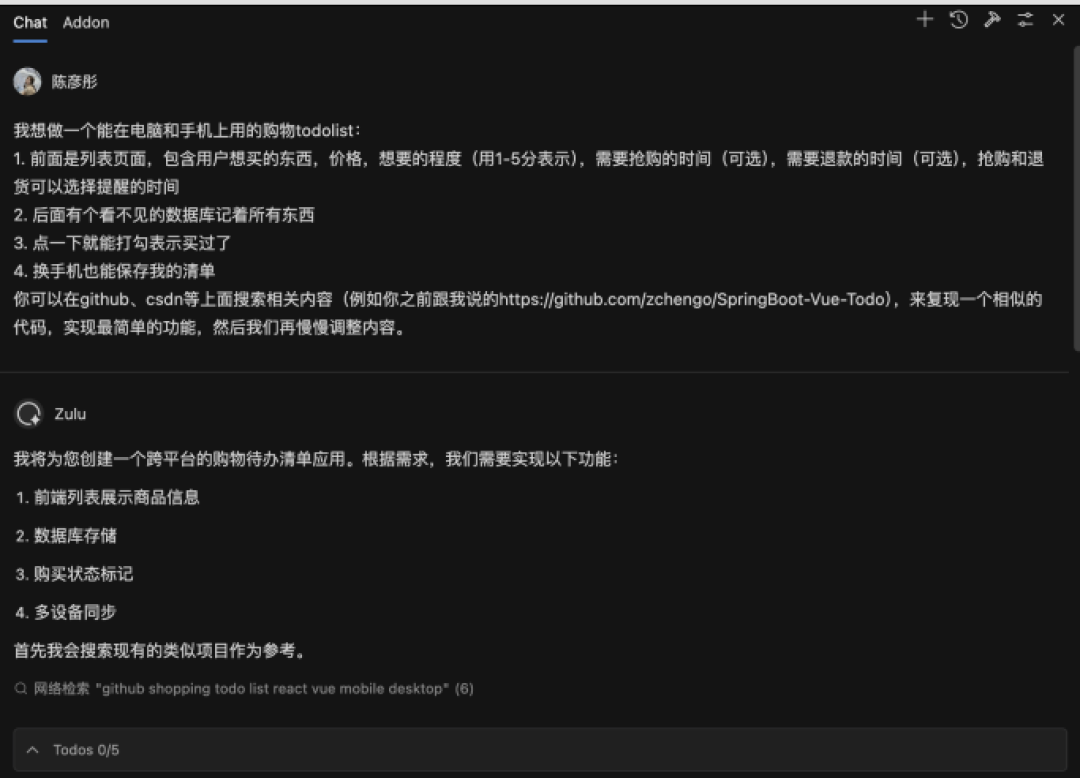Click the Zulu assistant icon
This screenshot has width=1080, height=778.
tap(29, 414)
